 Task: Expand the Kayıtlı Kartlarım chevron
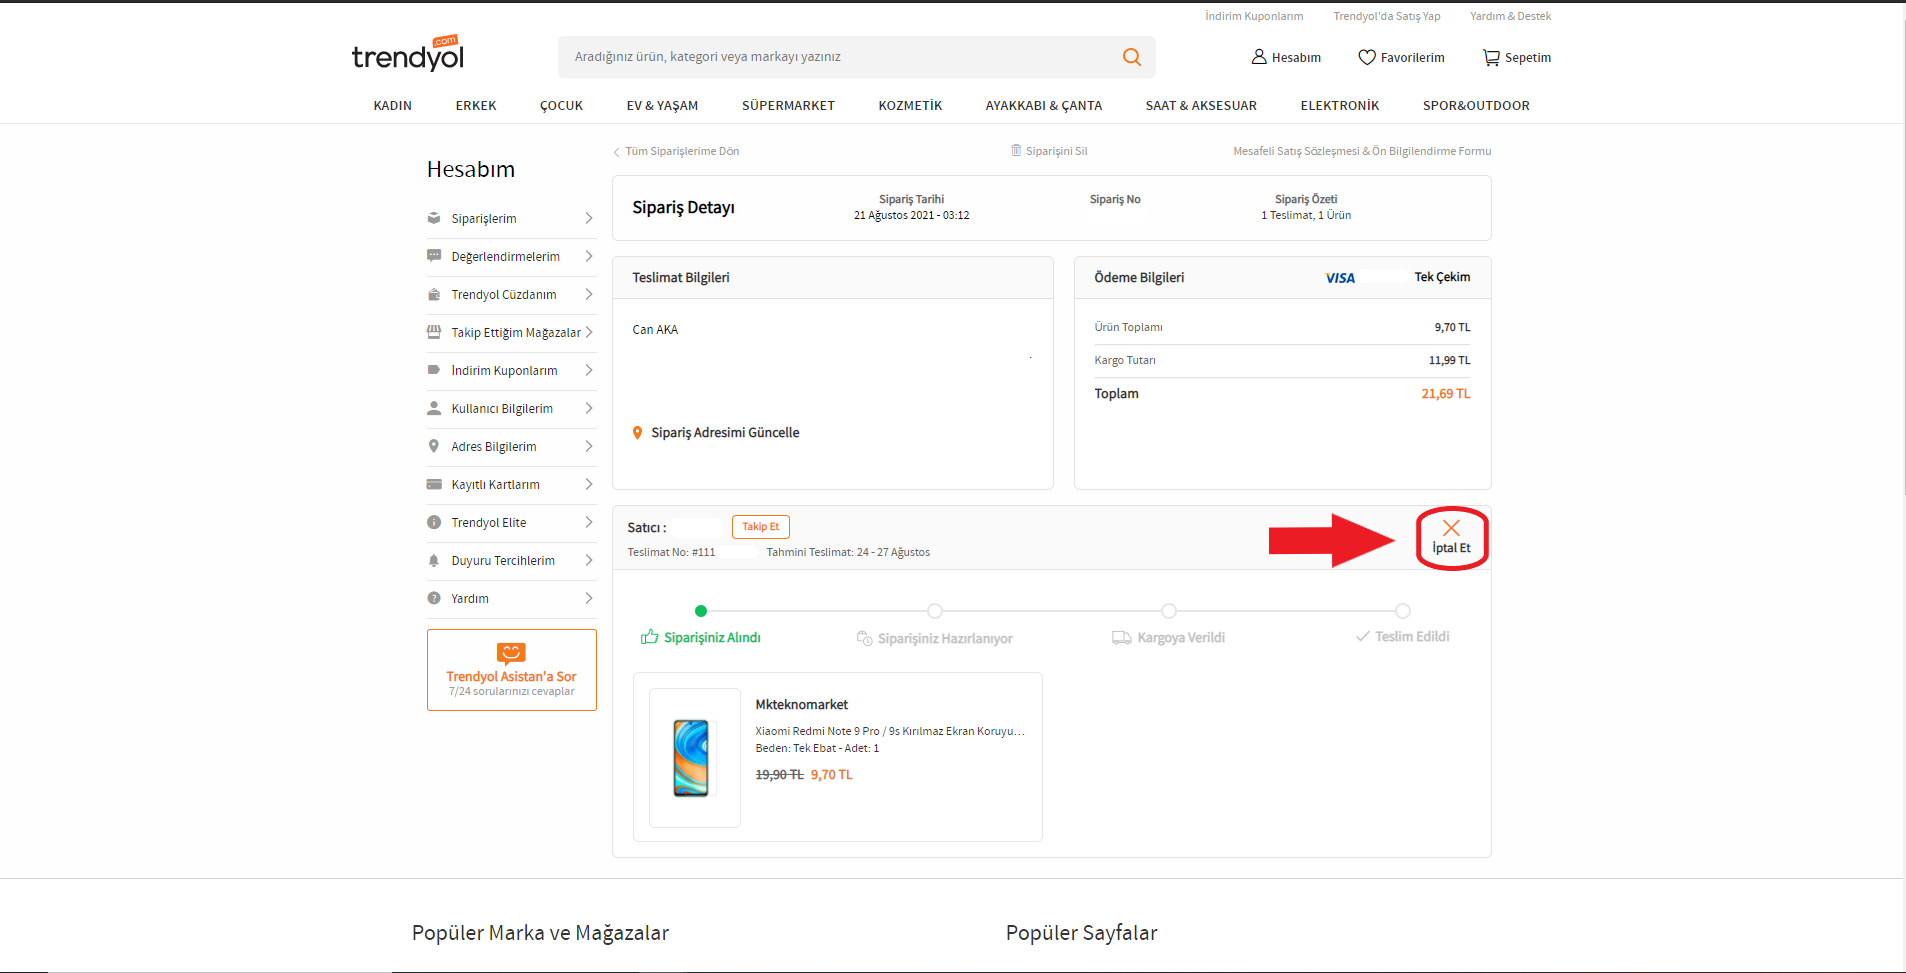click(588, 485)
